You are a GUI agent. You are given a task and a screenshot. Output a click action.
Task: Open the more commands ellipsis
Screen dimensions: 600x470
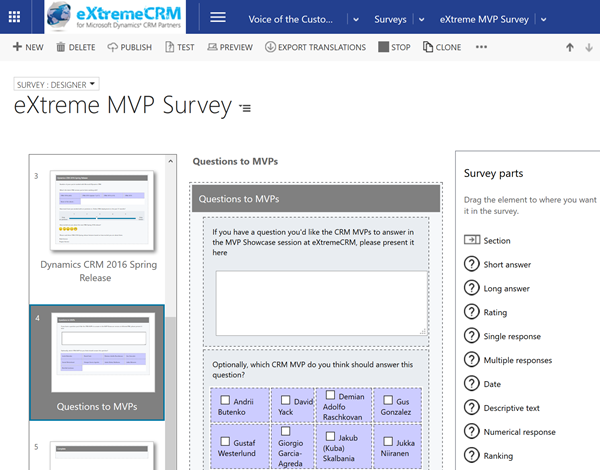(481, 47)
